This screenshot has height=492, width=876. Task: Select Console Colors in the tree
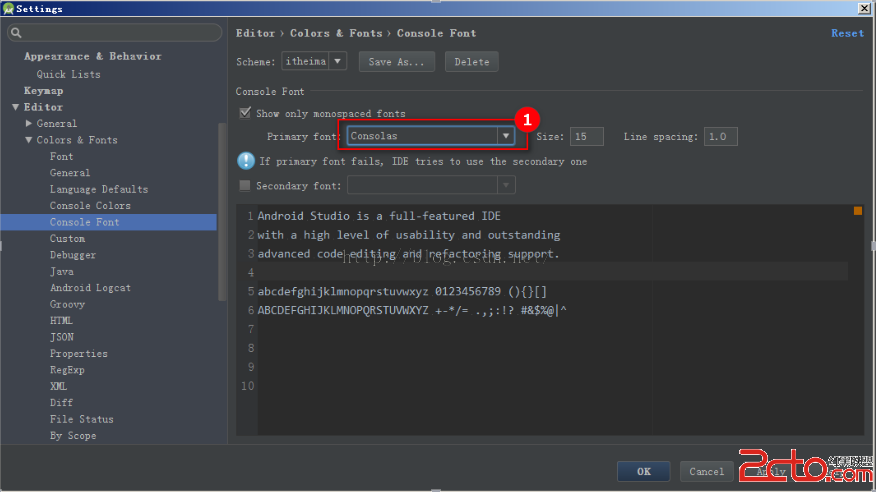point(90,205)
